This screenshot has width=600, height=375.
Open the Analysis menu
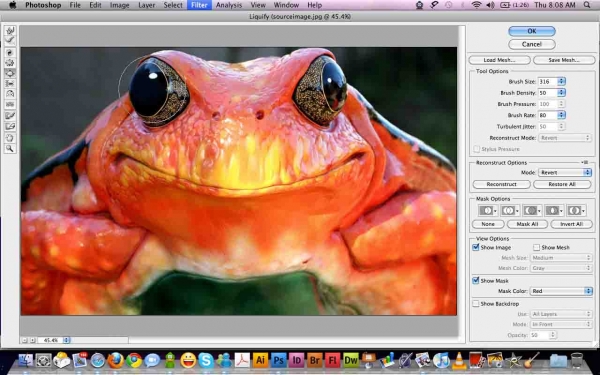[x=229, y=5]
